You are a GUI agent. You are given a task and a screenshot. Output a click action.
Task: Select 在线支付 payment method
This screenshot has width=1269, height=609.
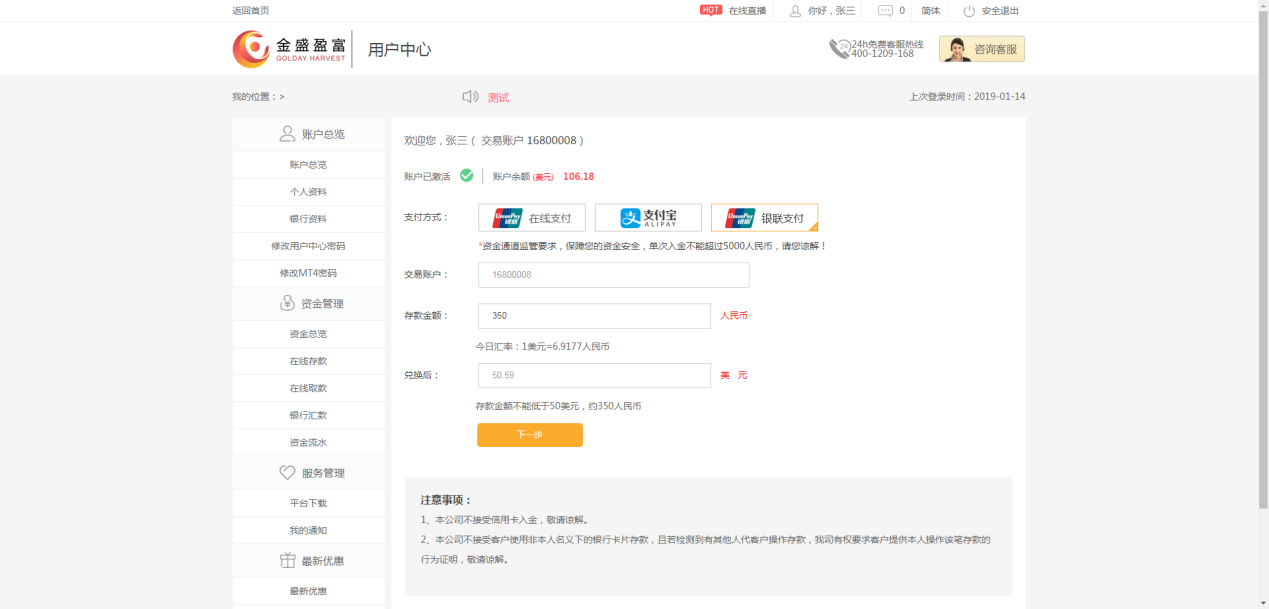pos(532,218)
